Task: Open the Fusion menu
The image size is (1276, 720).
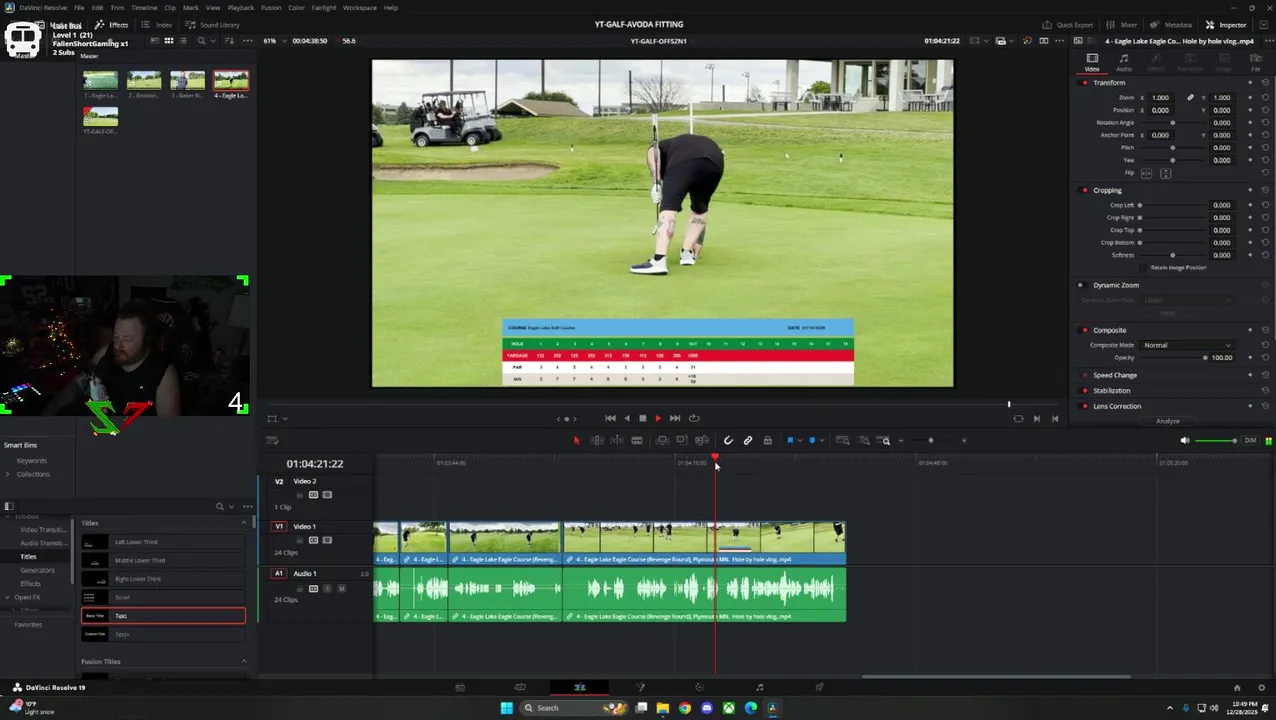Action: pos(271,7)
